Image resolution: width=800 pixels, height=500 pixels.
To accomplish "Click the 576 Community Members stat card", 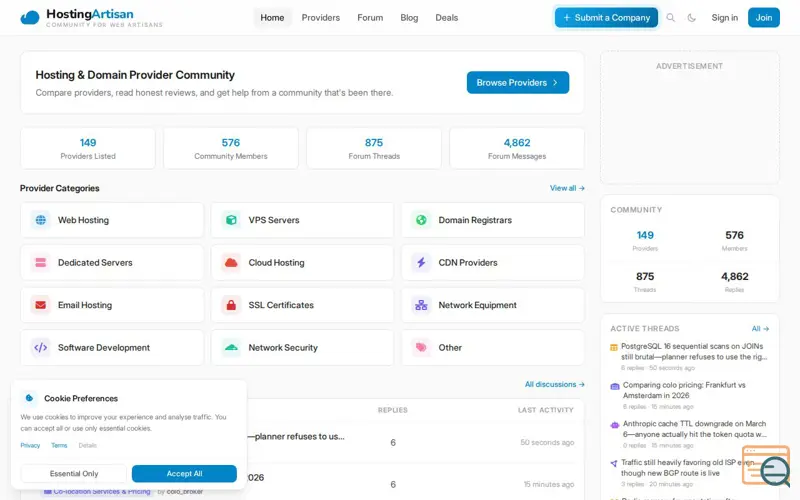I will coord(231,148).
